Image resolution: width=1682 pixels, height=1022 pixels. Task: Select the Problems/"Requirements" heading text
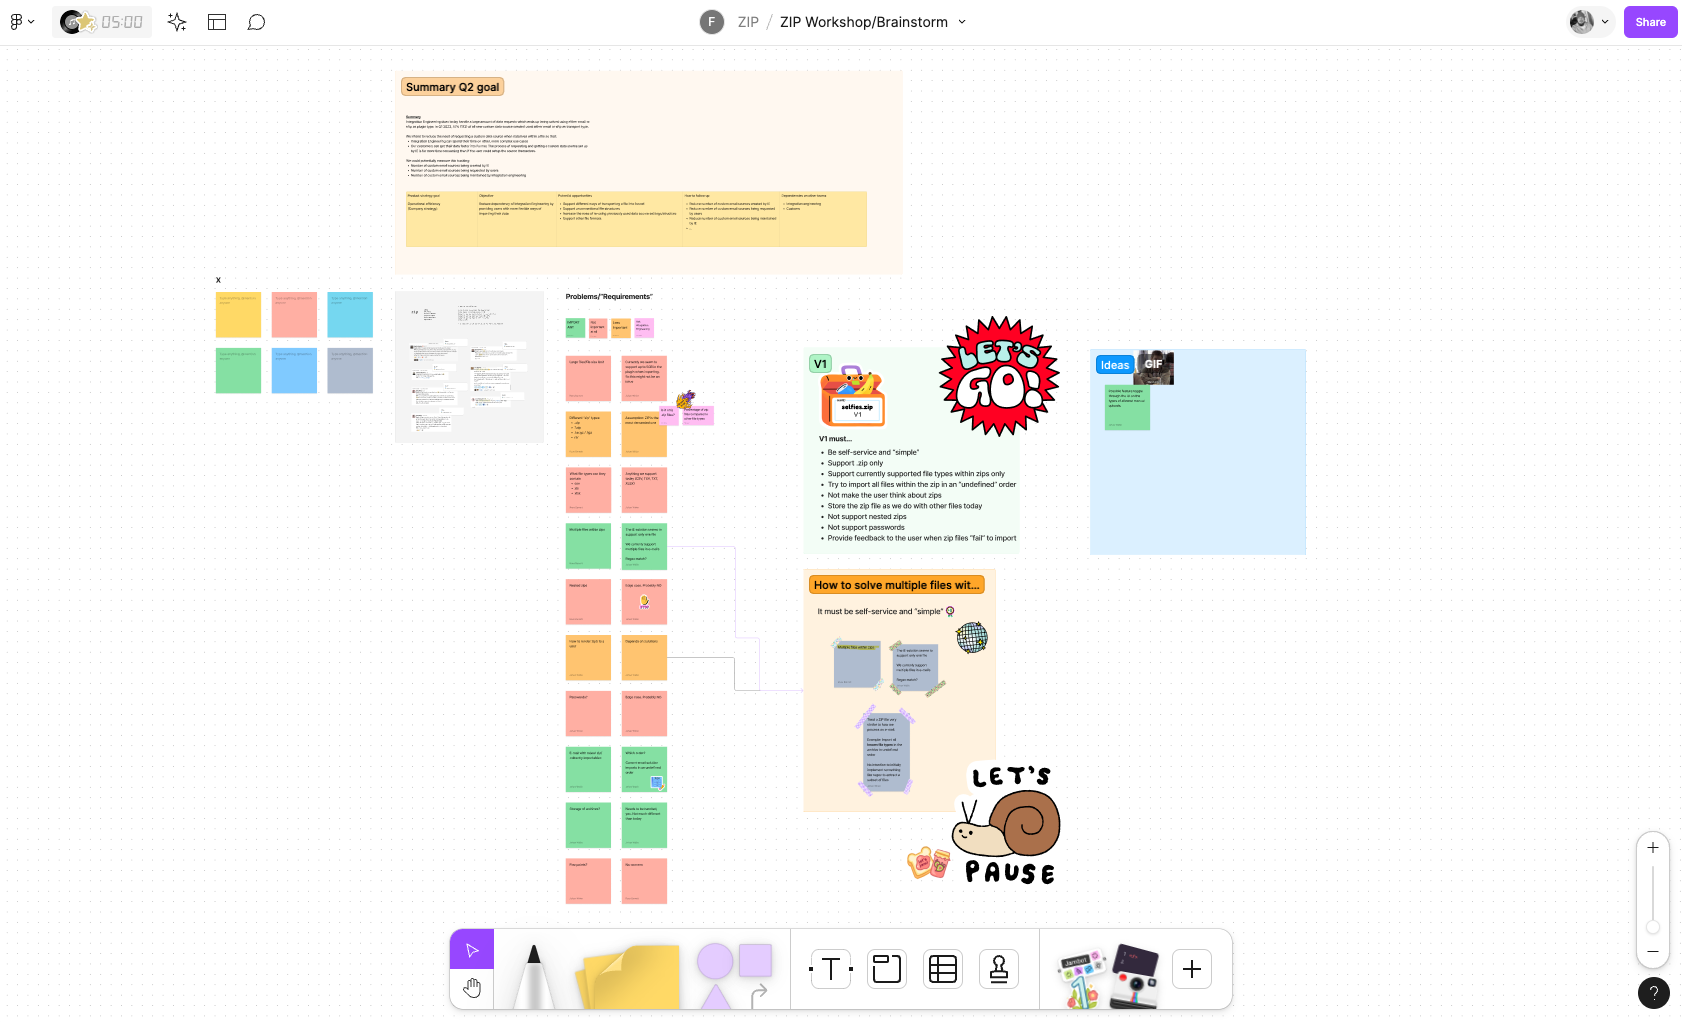click(609, 297)
